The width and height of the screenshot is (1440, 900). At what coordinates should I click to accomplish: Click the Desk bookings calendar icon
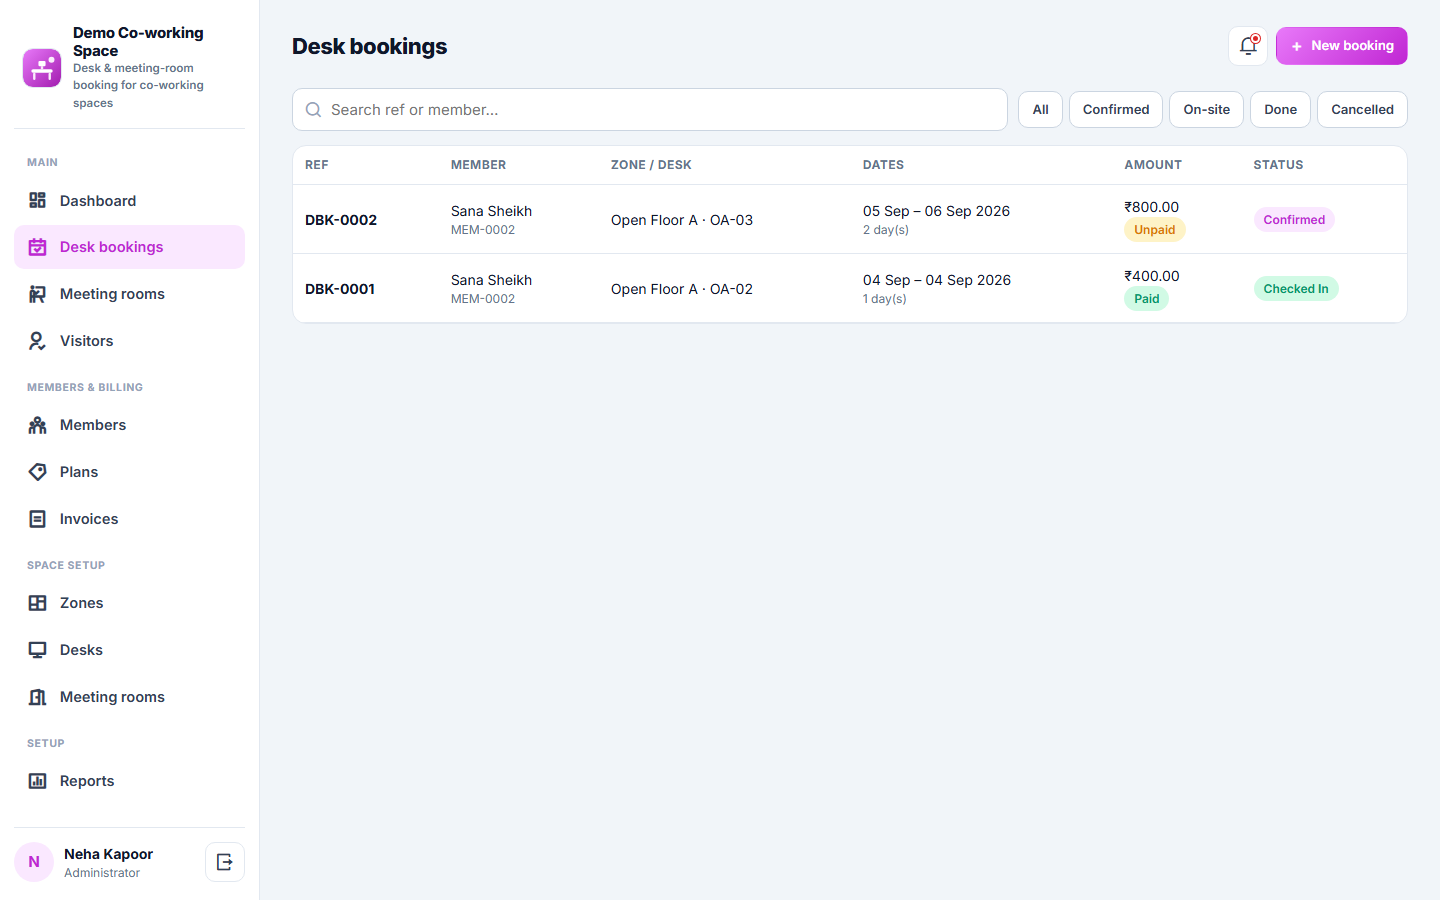(x=38, y=247)
